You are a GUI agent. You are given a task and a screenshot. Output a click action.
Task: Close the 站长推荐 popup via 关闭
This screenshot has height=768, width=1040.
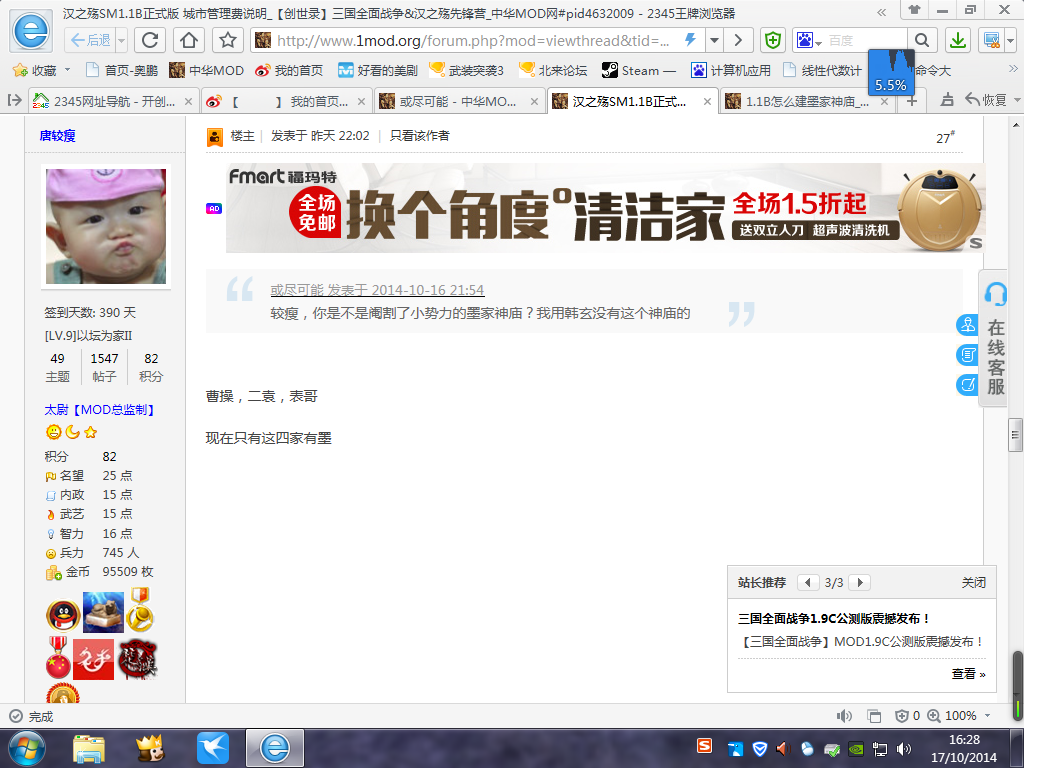(973, 582)
